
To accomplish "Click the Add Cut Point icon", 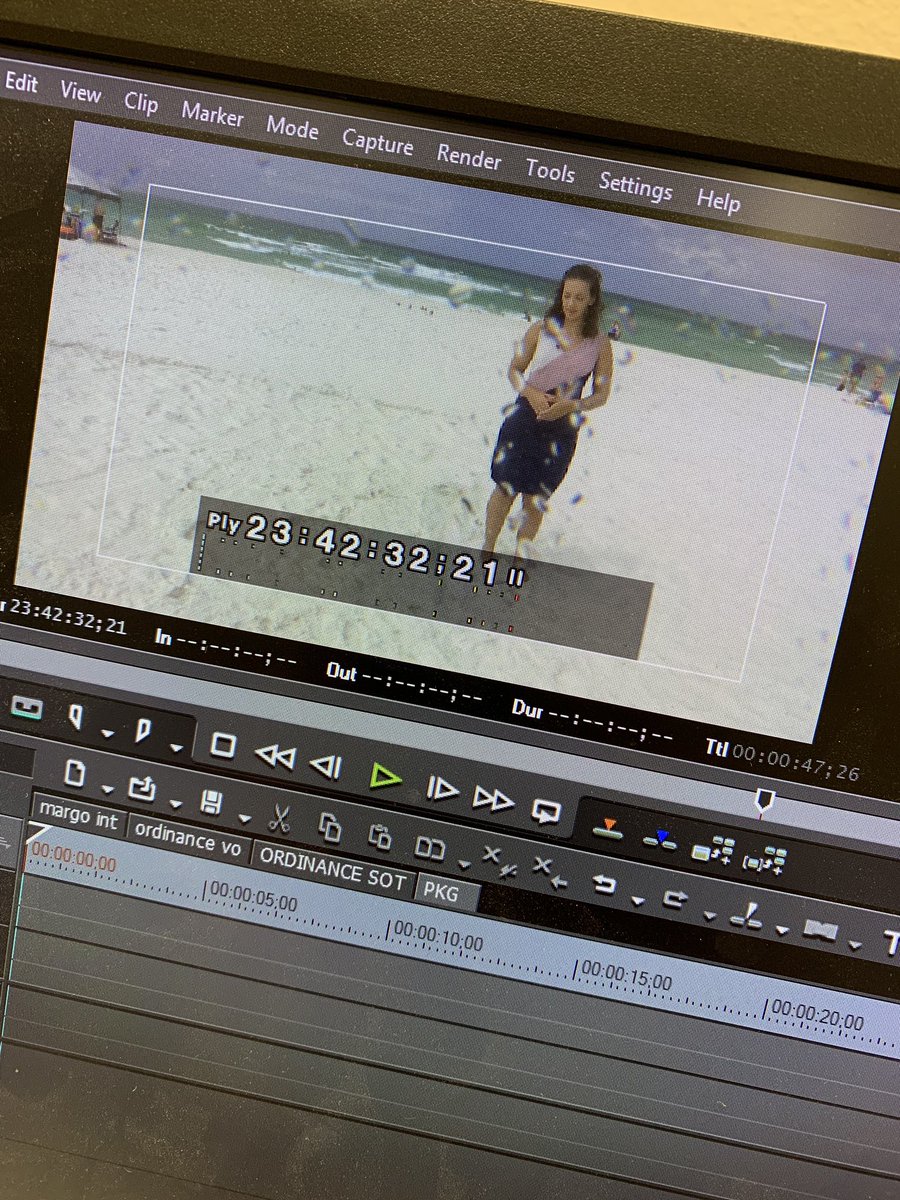I will [x=747, y=914].
